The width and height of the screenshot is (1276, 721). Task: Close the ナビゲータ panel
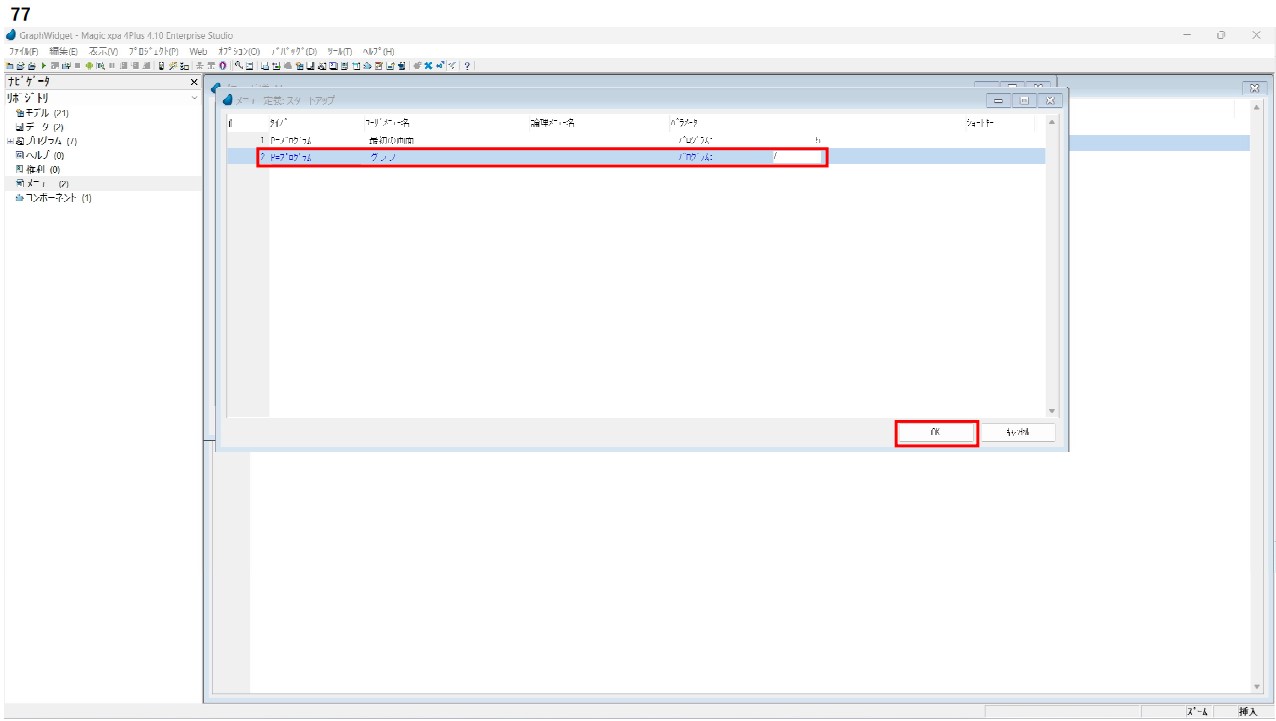pyautogui.click(x=194, y=82)
